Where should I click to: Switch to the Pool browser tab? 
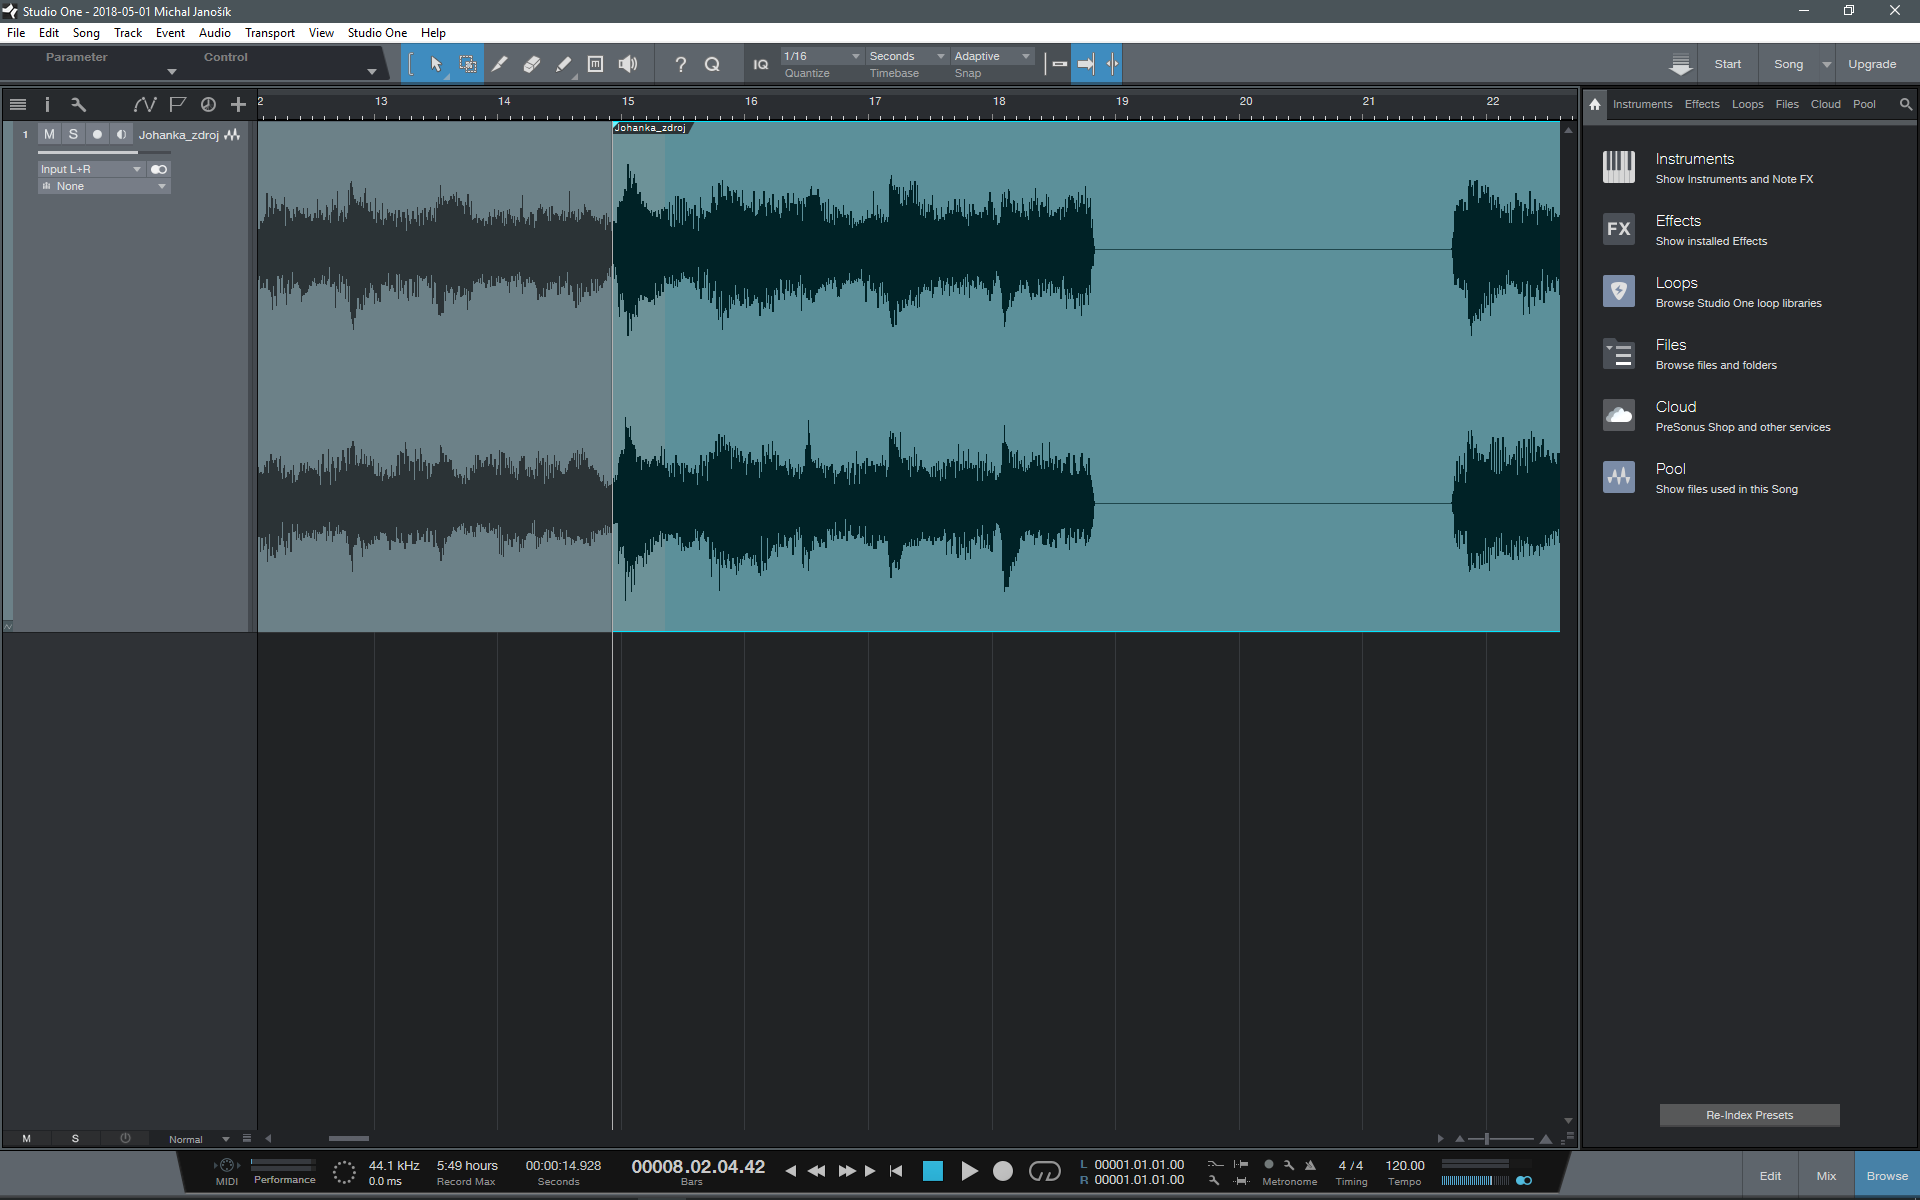tap(1864, 104)
